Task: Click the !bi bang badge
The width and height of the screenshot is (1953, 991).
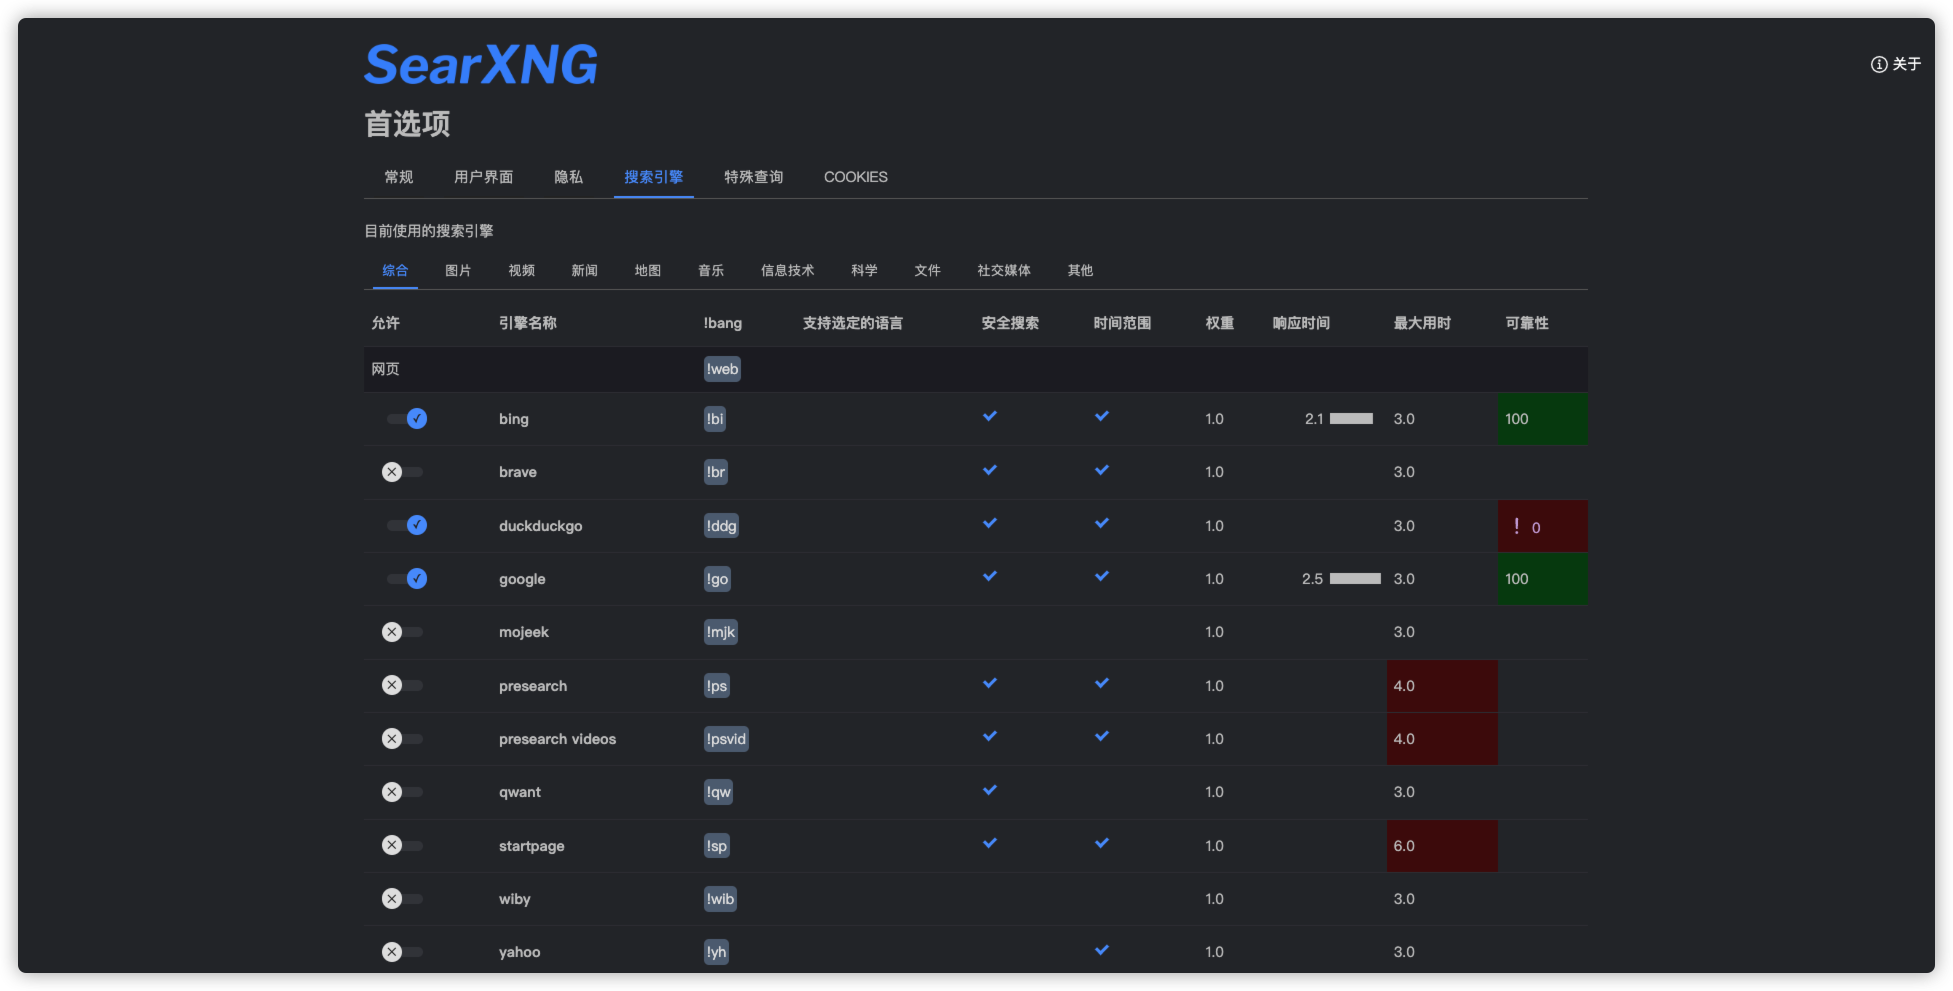Action: pyautogui.click(x=715, y=419)
